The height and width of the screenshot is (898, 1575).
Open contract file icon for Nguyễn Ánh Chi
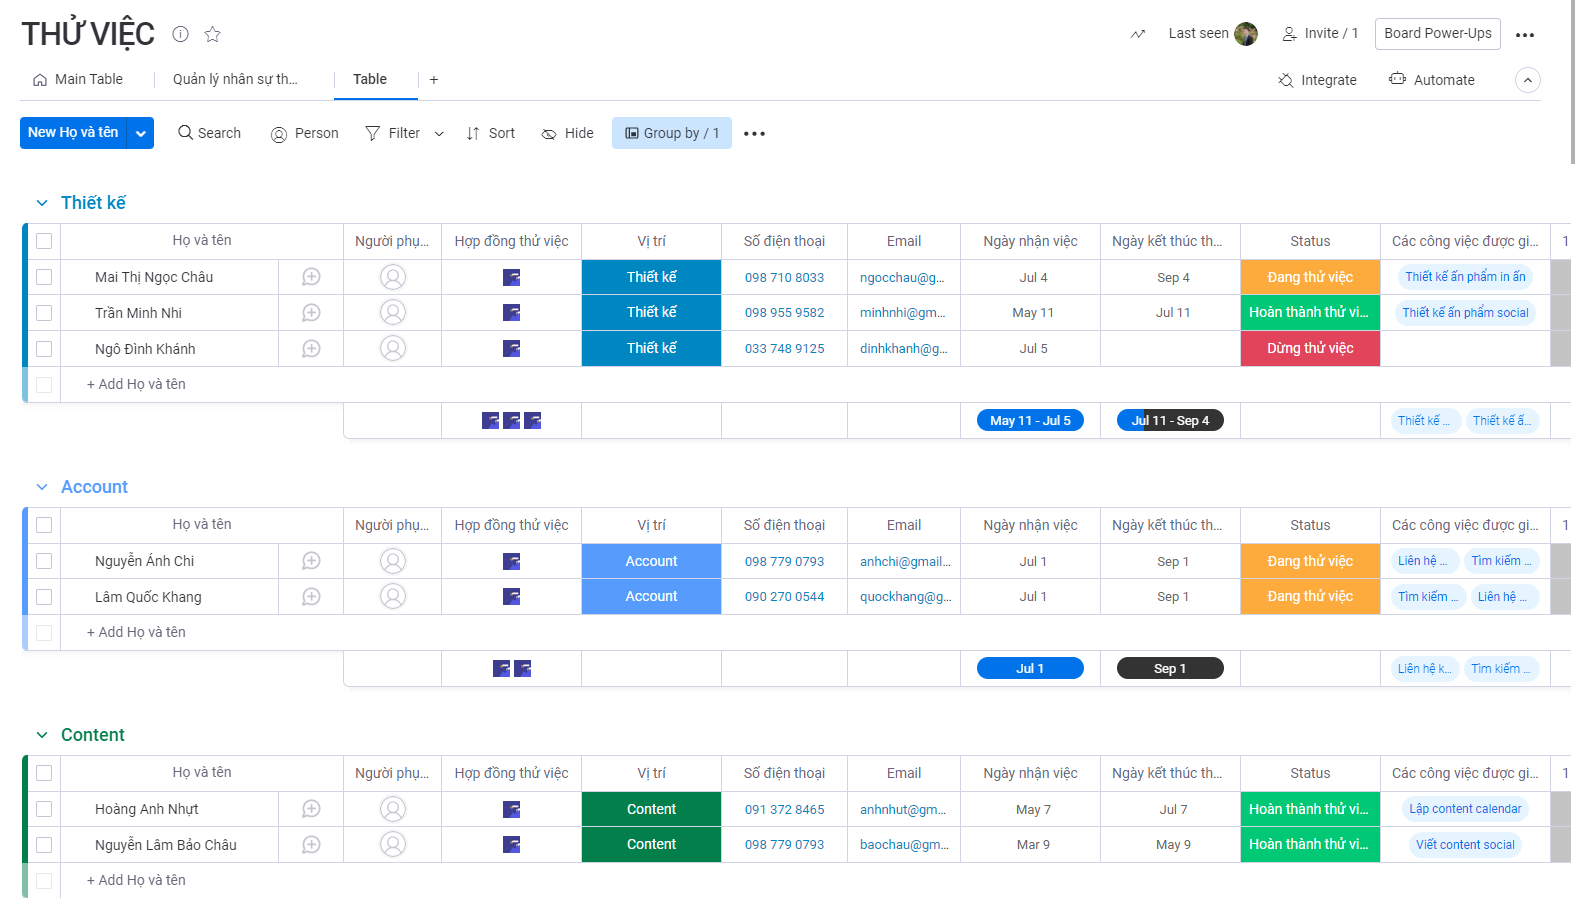(511, 561)
